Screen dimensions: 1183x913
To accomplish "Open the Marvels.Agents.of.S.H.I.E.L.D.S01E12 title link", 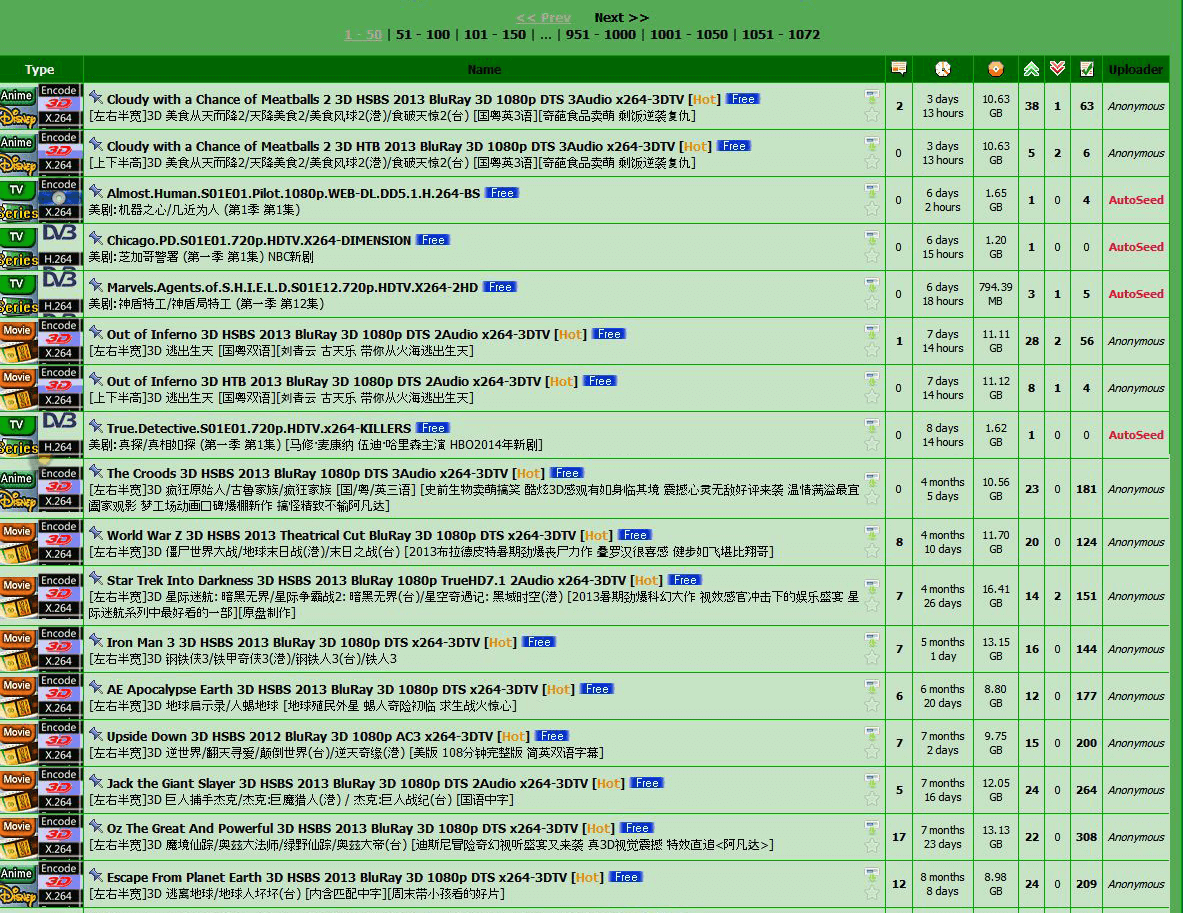I will (x=292, y=287).
